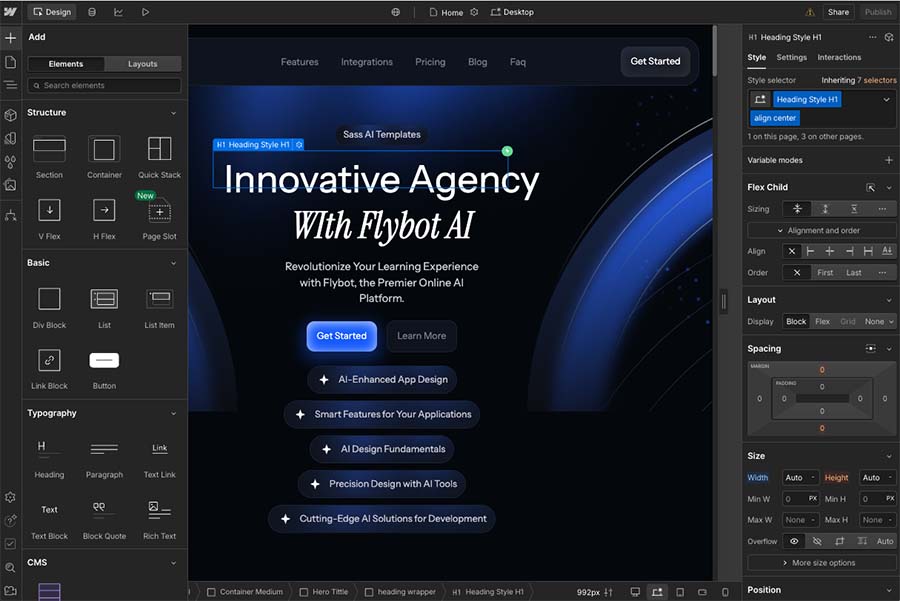Set display to Block
The image size is (900, 601).
tap(796, 321)
